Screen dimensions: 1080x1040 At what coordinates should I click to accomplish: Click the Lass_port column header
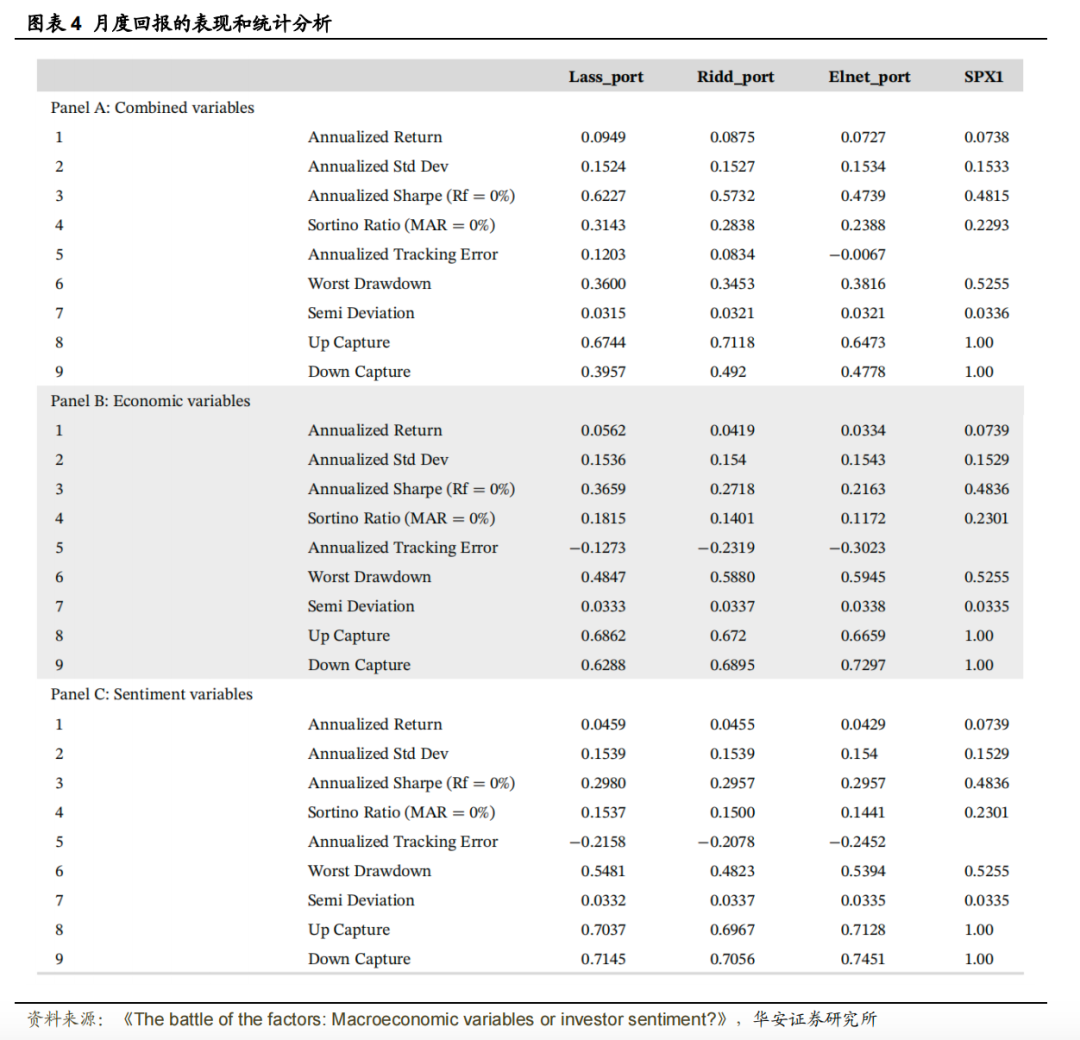click(605, 77)
